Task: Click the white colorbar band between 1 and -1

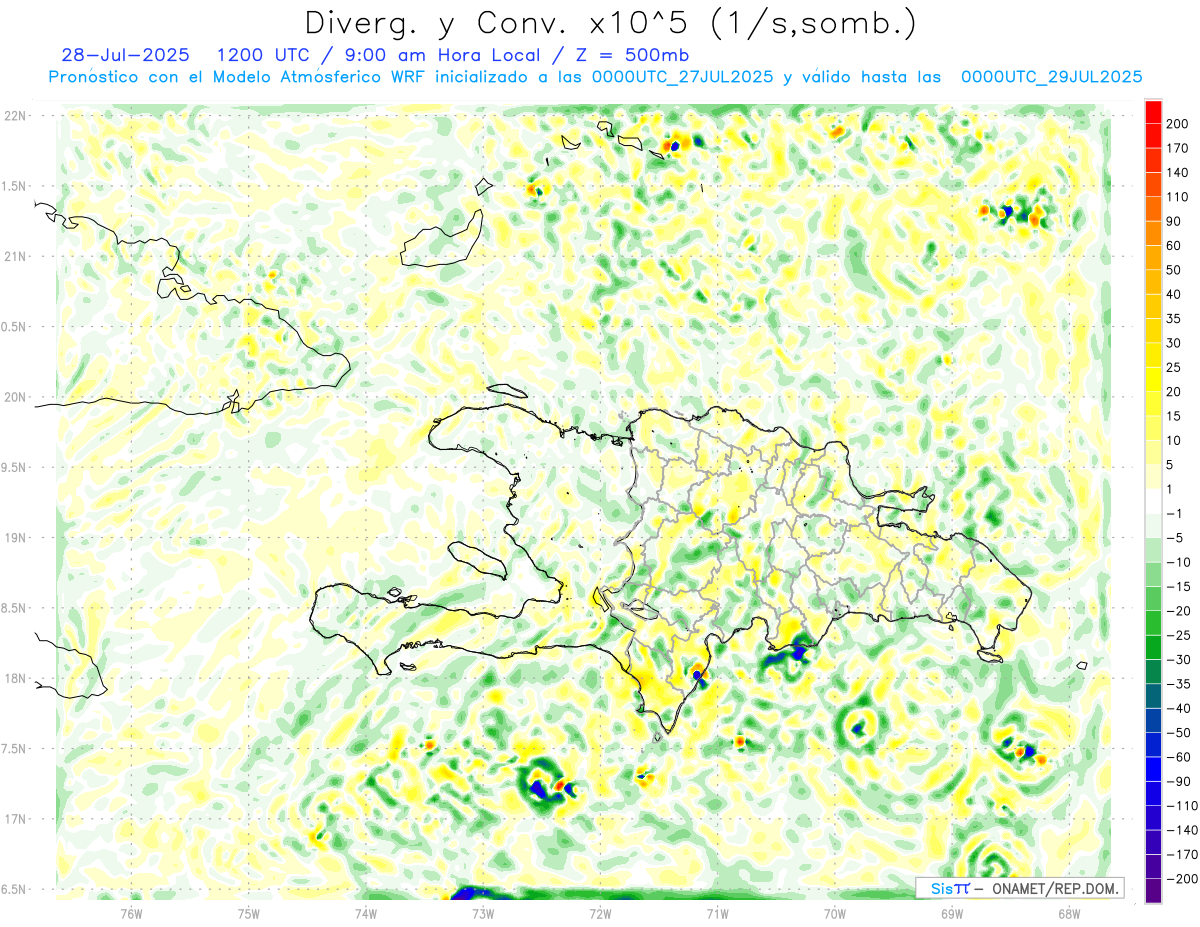Action: tap(1154, 502)
